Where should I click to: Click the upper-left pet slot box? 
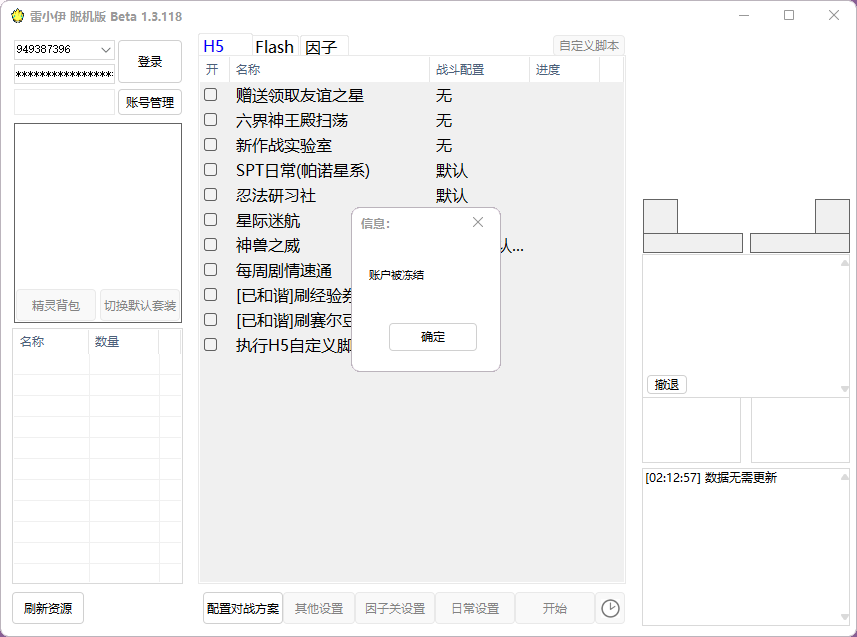tap(660, 217)
